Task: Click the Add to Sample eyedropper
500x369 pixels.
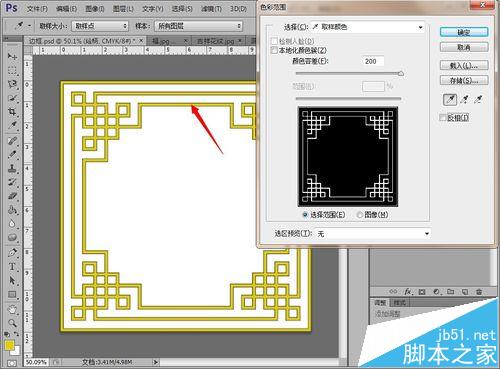Action: point(464,99)
